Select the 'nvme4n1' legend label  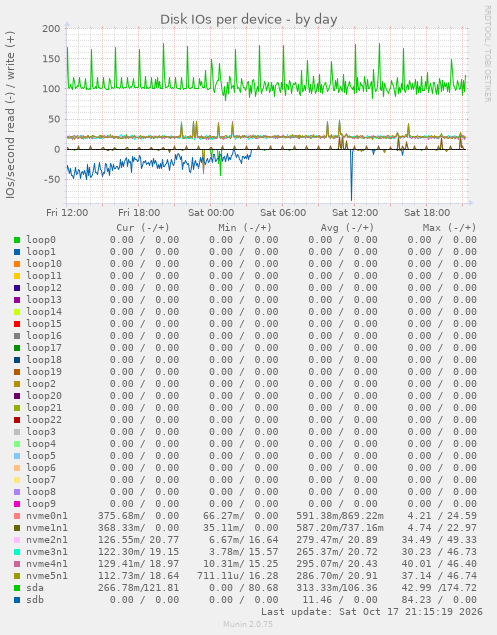point(47,564)
